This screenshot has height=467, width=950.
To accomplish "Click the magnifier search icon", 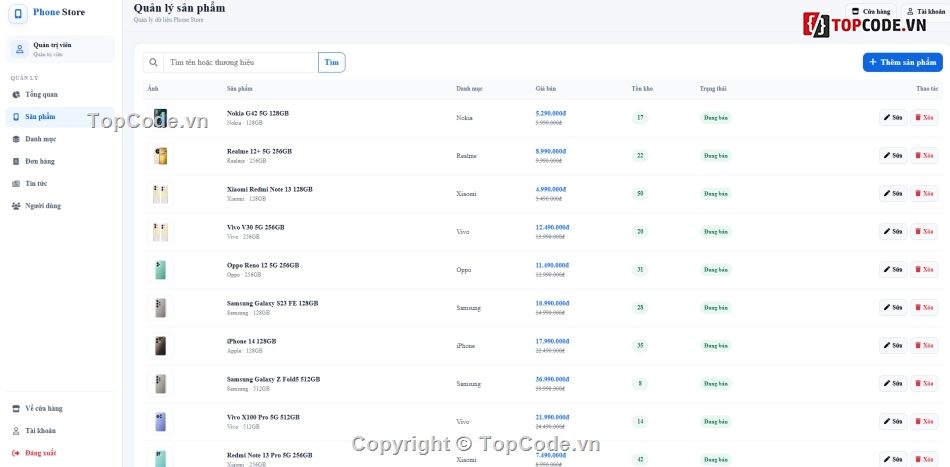I will pyautogui.click(x=153, y=62).
